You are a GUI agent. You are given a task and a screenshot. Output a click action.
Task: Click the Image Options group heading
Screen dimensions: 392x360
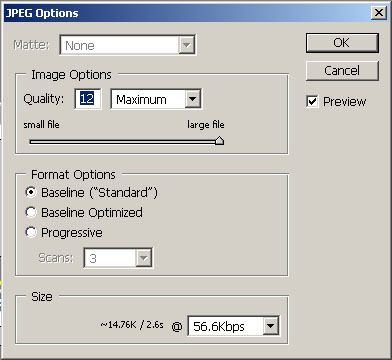pyautogui.click(x=71, y=75)
